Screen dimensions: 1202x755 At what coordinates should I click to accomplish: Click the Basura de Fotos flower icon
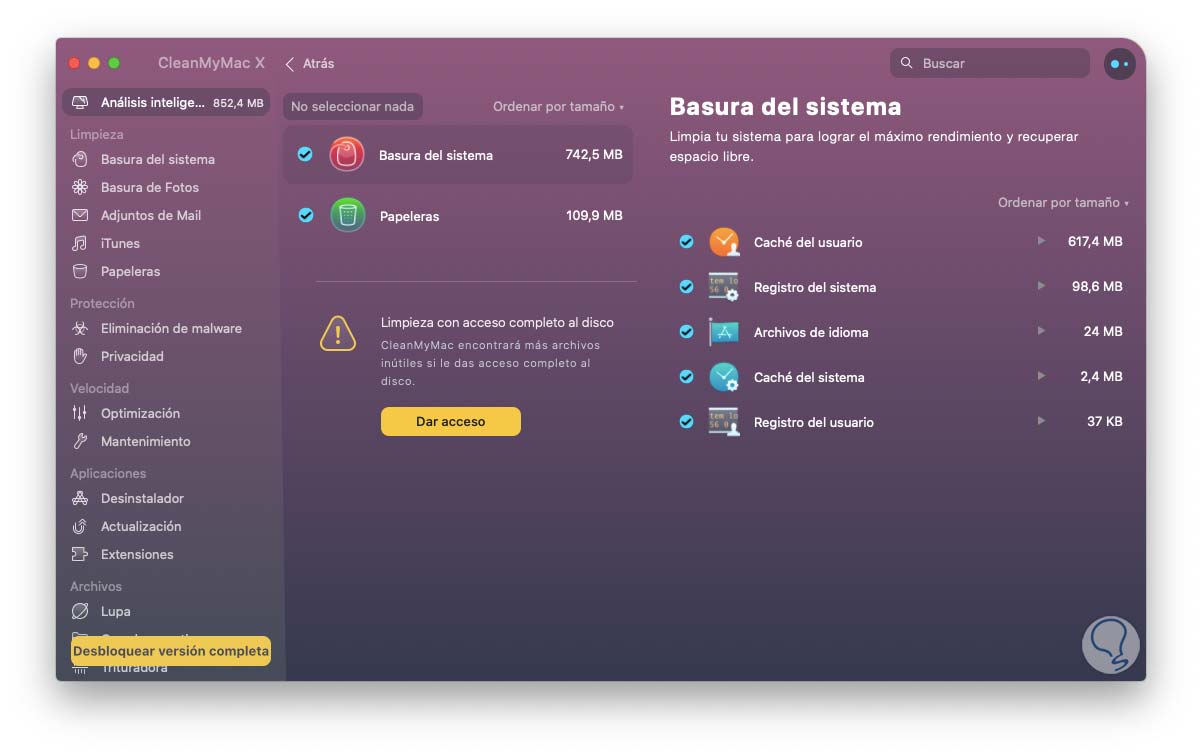click(x=80, y=187)
